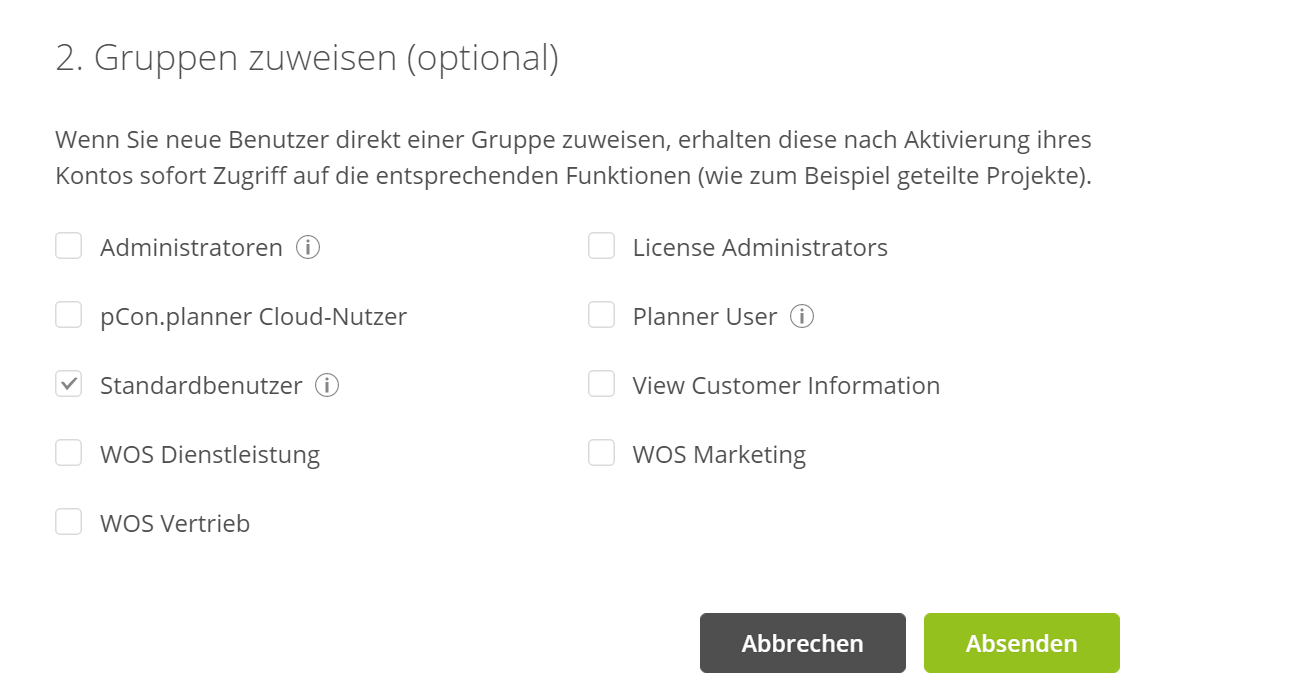This screenshot has height=689, width=1293.
Task: Submit with the green Absenden button
Action: coord(1022,643)
